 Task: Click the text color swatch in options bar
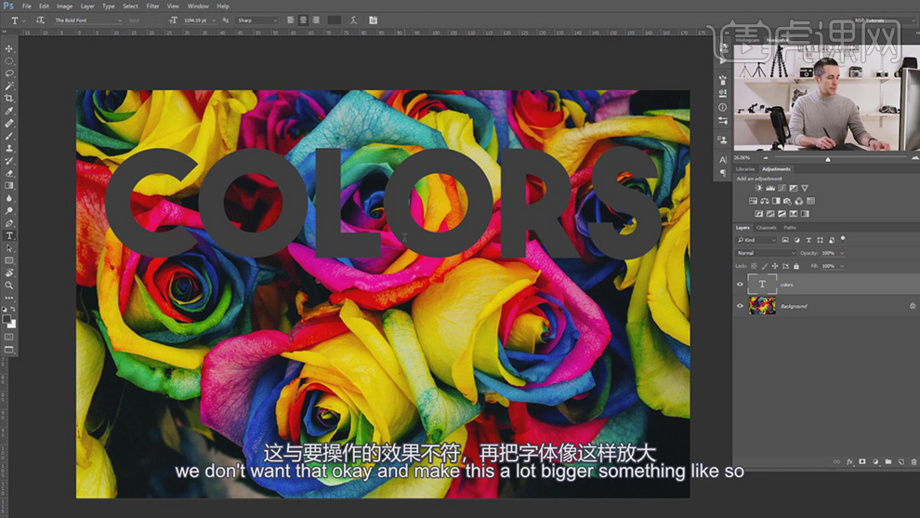pos(334,20)
